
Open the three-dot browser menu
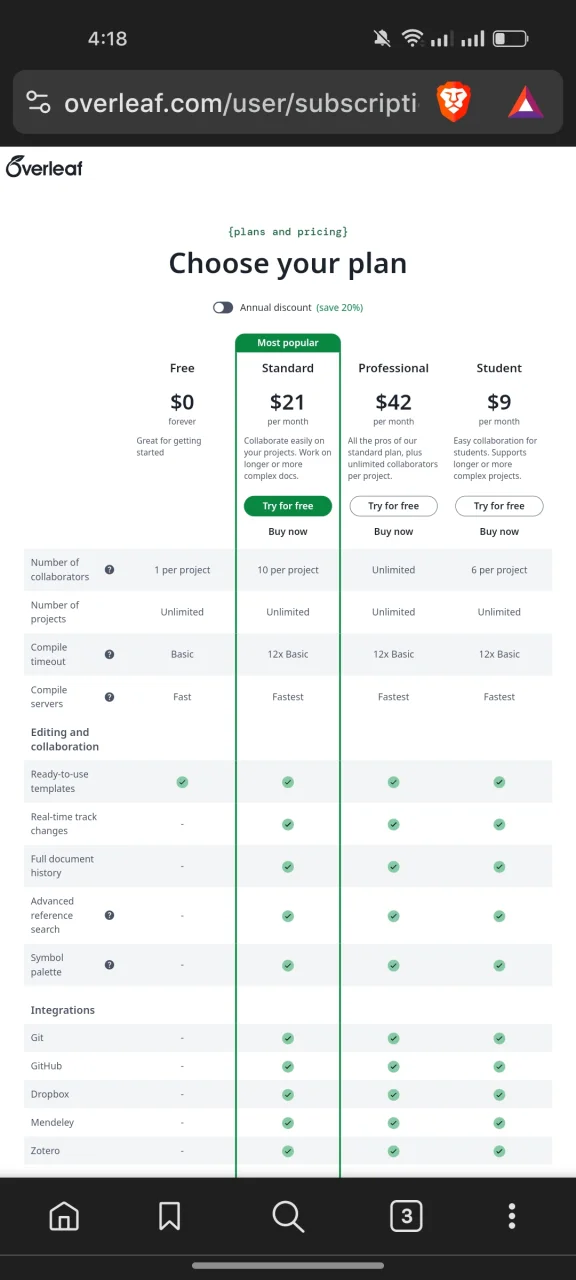pos(512,1216)
